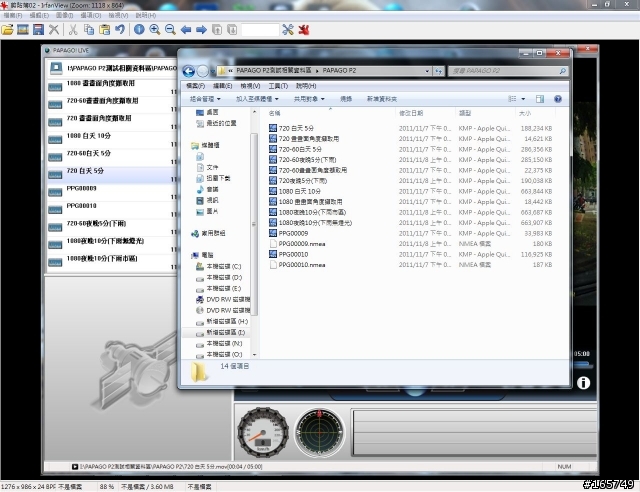640x492 pixels.
Task: Go to next image with right arrow
Action: tap(201, 29)
